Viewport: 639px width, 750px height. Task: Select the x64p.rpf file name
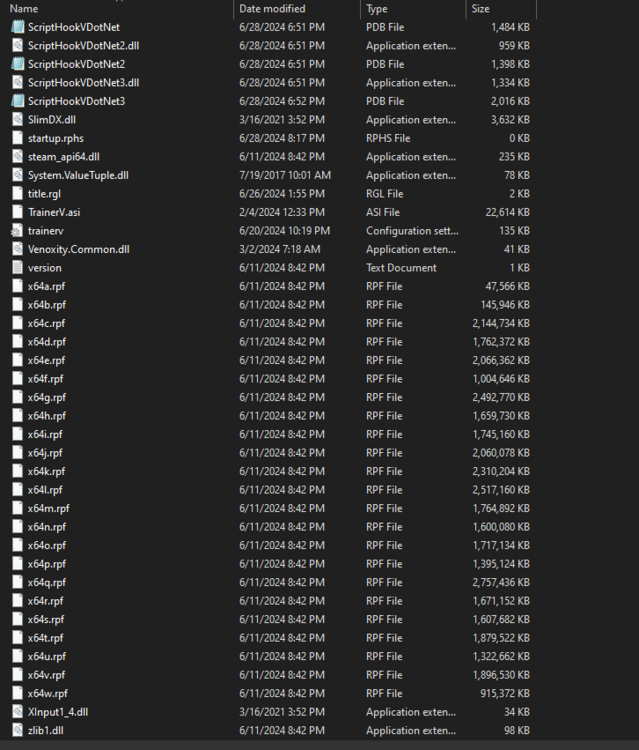[x=47, y=564]
